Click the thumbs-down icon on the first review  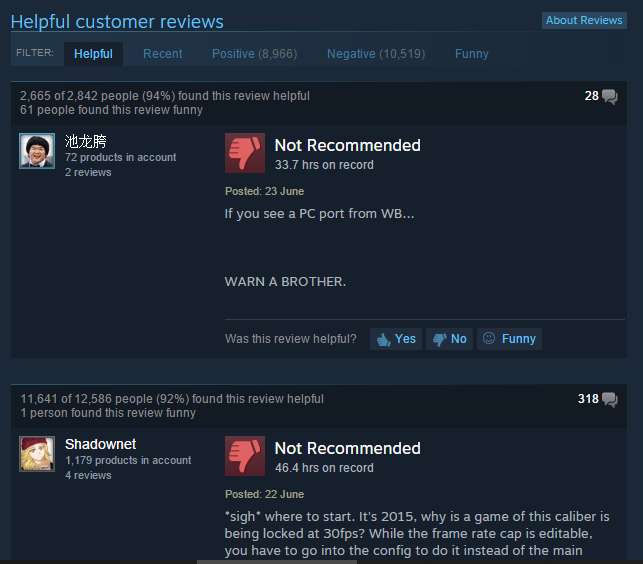pyautogui.click(x=245, y=153)
